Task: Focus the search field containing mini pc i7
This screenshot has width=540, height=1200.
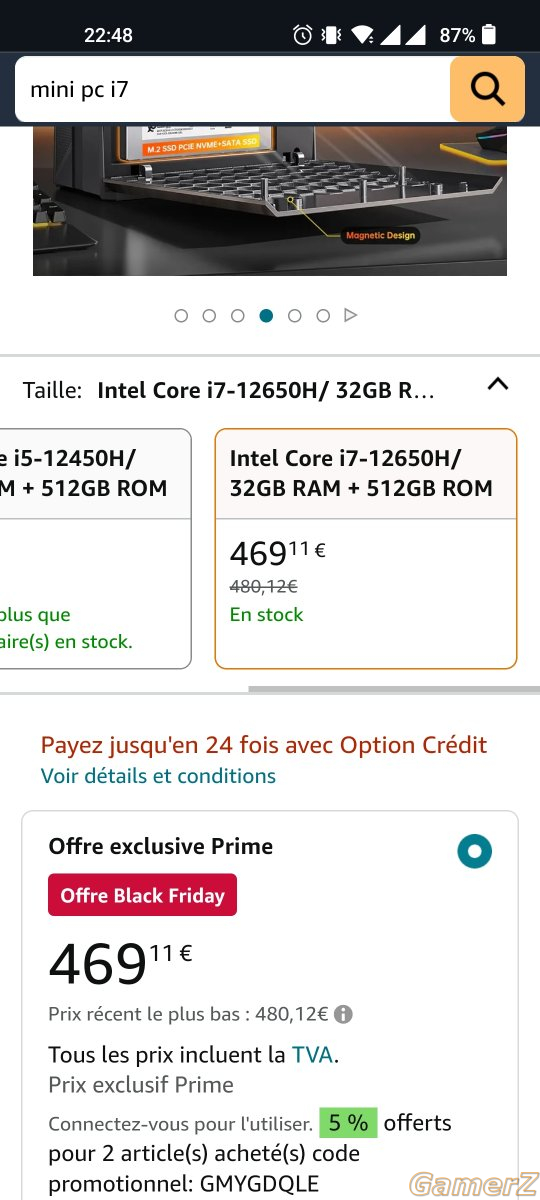Action: click(x=232, y=89)
